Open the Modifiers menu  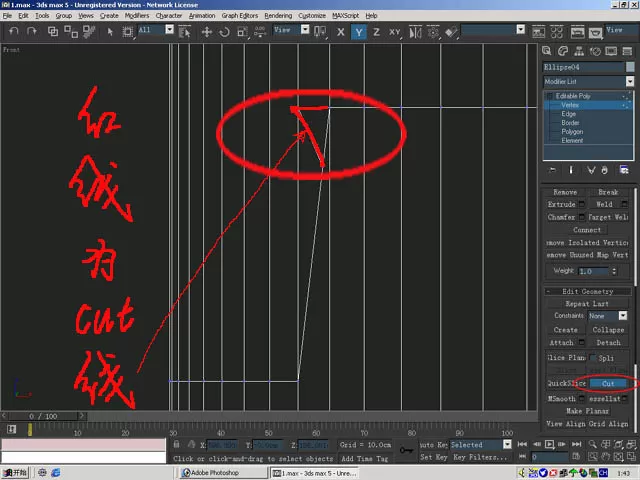137,16
